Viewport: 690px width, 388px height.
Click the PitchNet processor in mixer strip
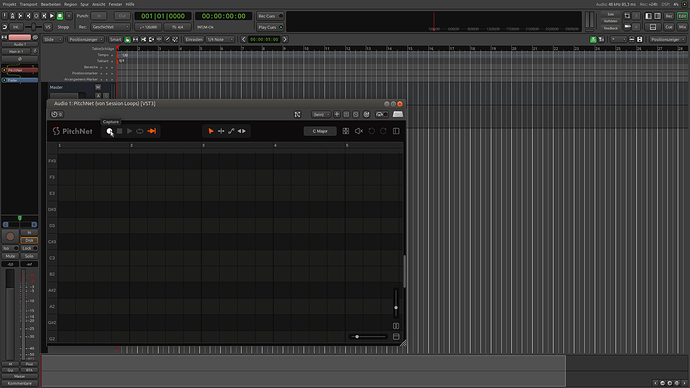pyautogui.click(x=20, y=70)
